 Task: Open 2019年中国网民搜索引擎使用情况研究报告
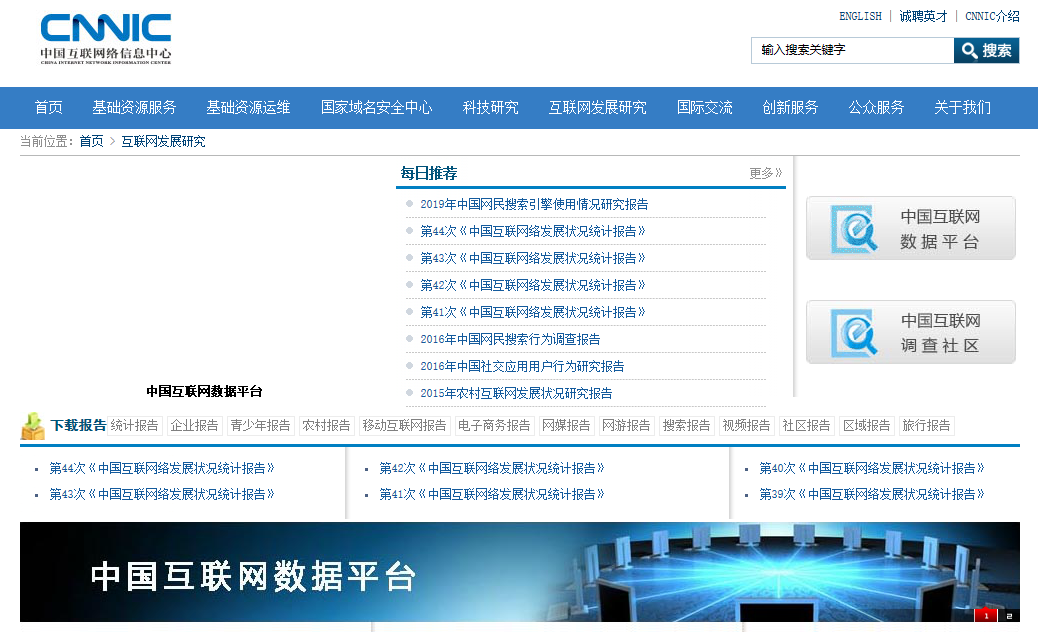click(x=534, y=204)
